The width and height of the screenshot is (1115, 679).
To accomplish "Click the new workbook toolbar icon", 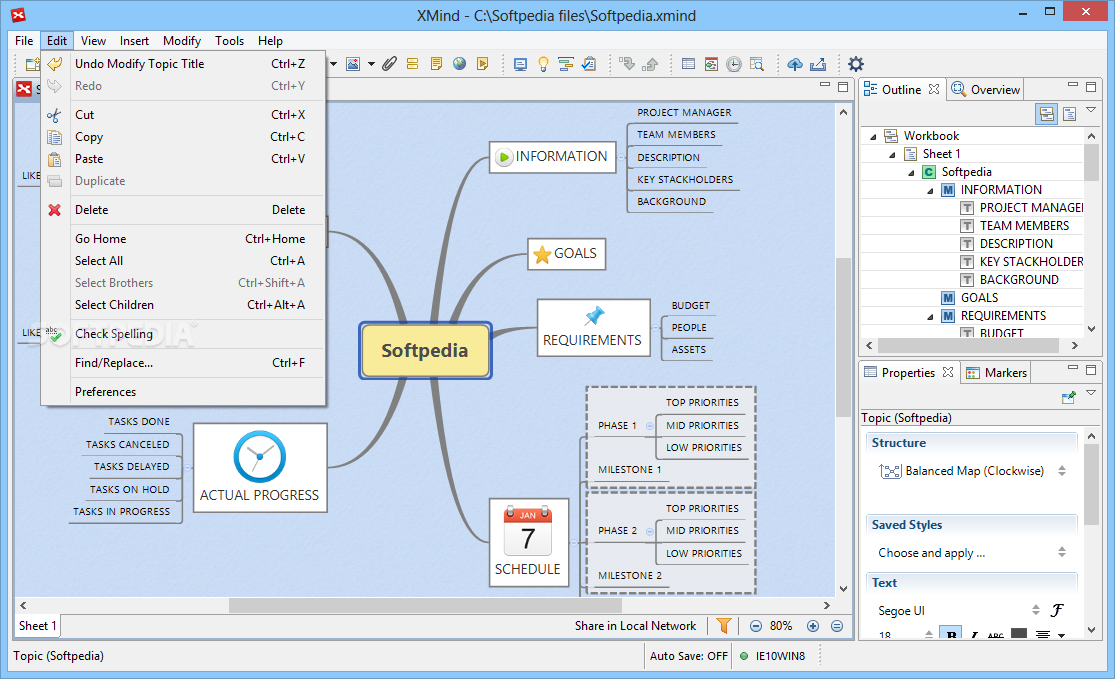I will (32, 65).
